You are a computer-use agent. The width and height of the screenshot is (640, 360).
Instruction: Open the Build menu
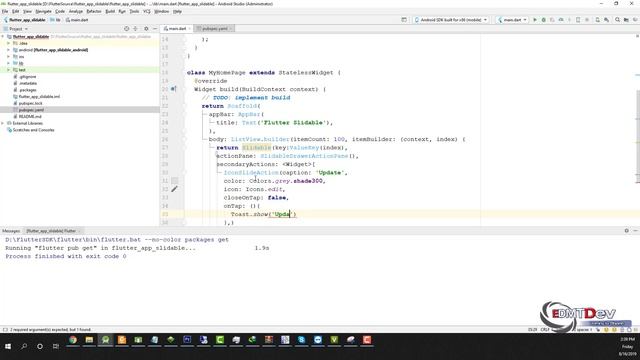(x=110, y=11)
